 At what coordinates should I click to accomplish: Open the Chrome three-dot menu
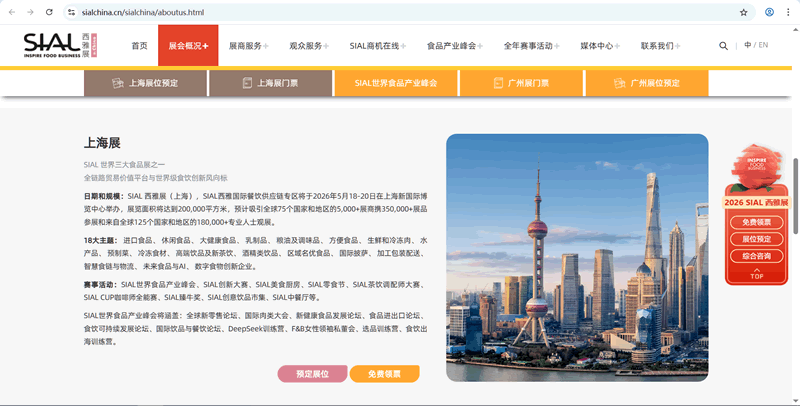[789, 12]
